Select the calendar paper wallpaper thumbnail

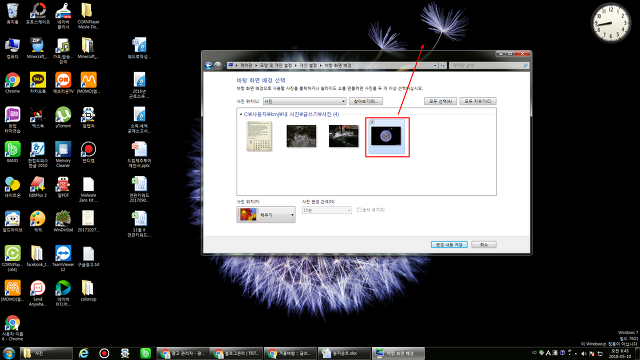coord(259,137)
